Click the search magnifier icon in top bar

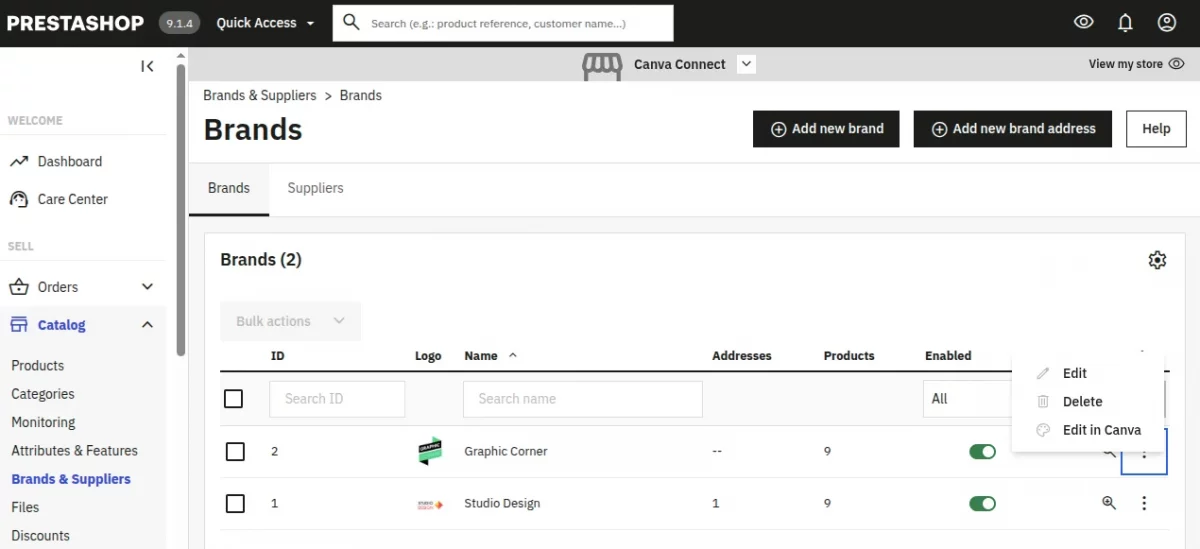351,22
